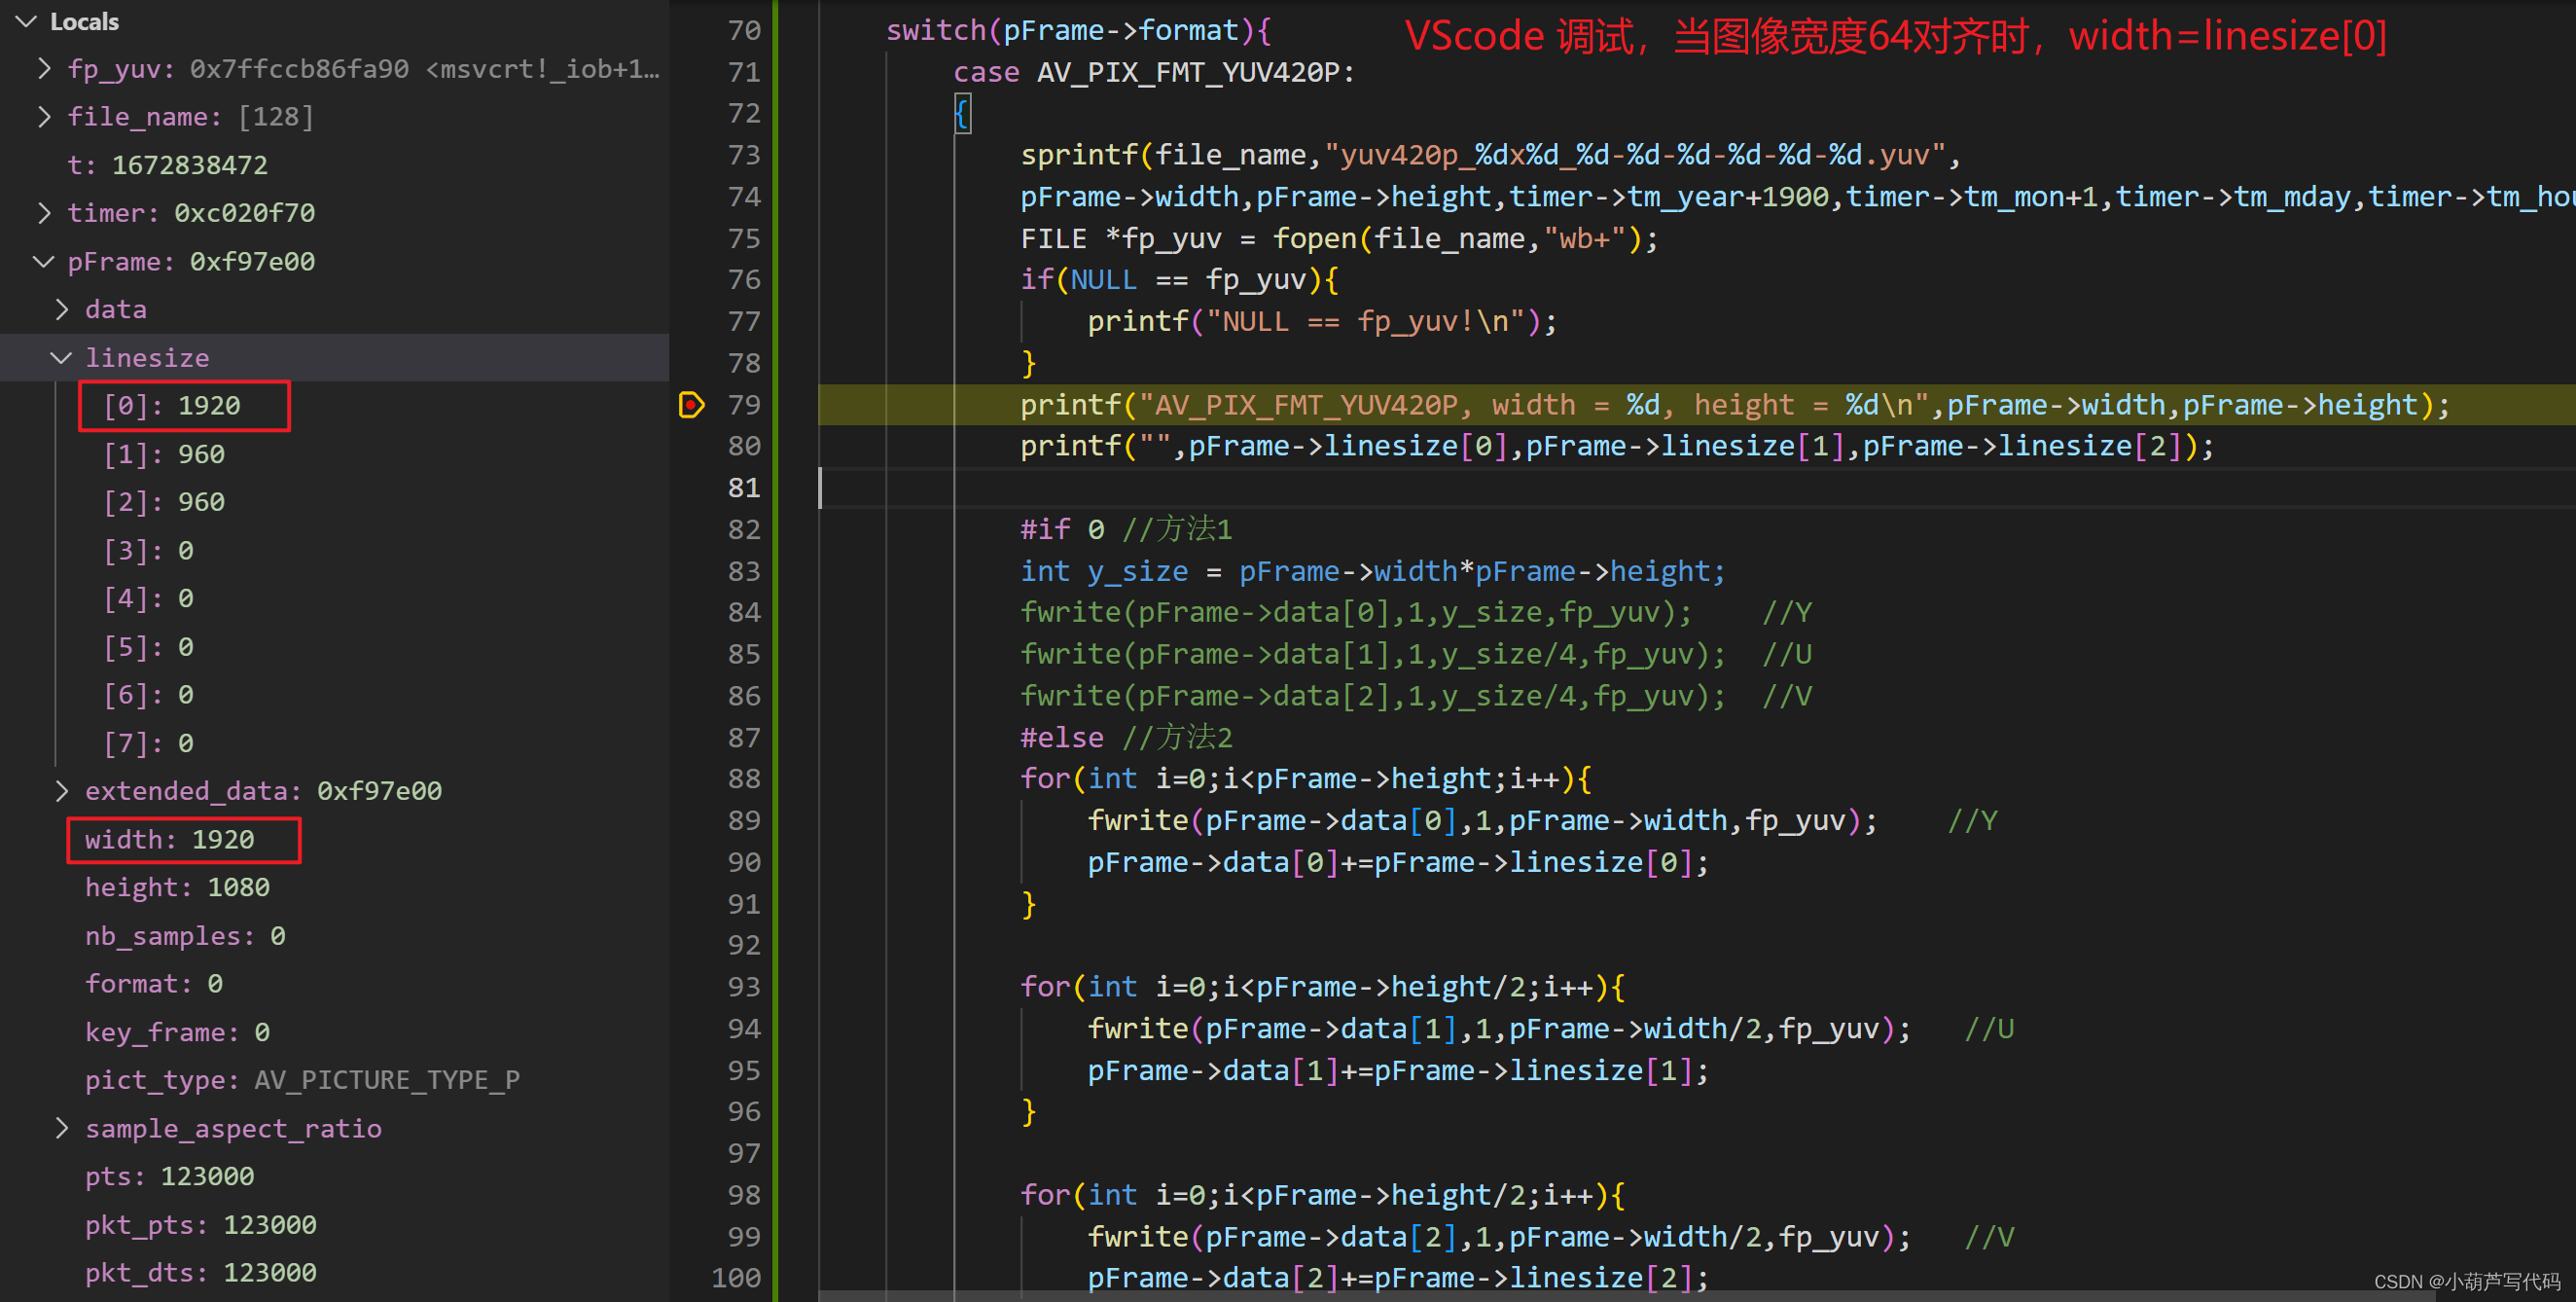Expand the extended_data variable
2576x1302 pixels.
coord(62,790)
